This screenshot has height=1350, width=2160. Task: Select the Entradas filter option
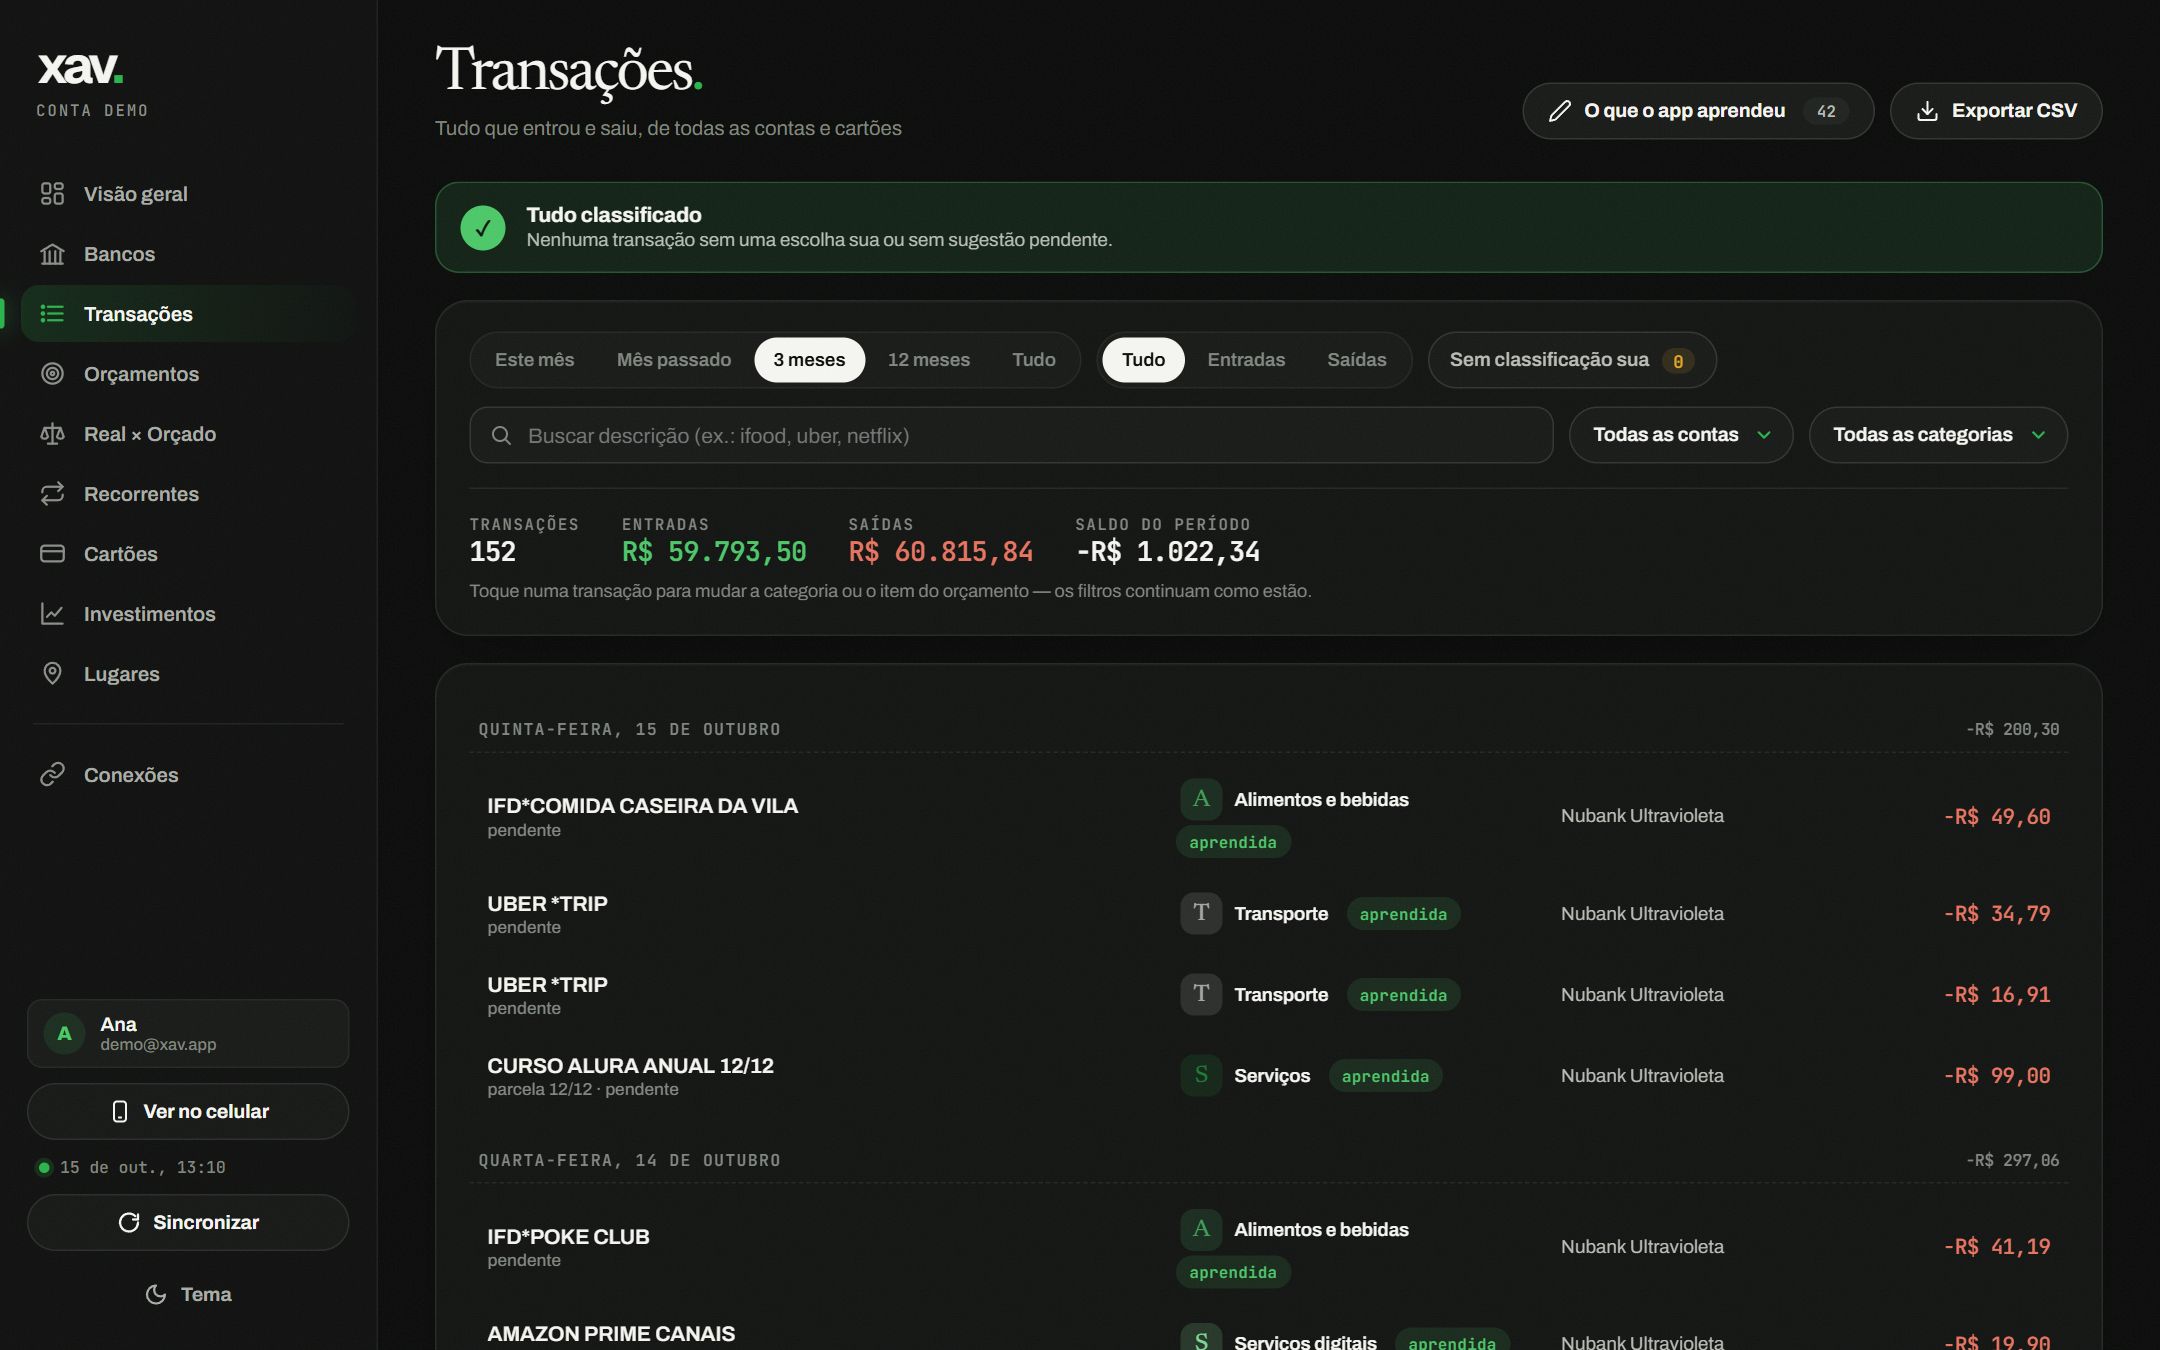pyautogui.click(x=1246, y=360)
